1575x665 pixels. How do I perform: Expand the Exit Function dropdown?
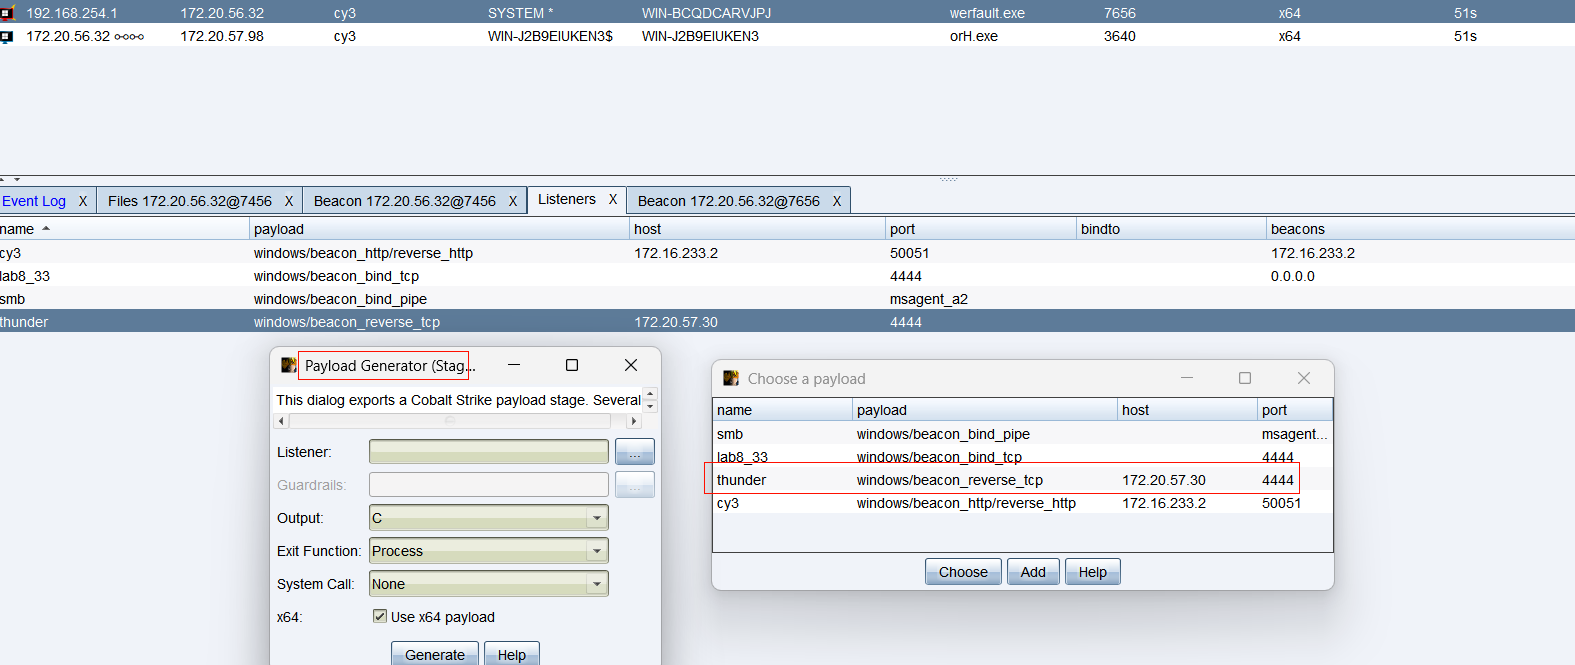[x=597, y=551]
